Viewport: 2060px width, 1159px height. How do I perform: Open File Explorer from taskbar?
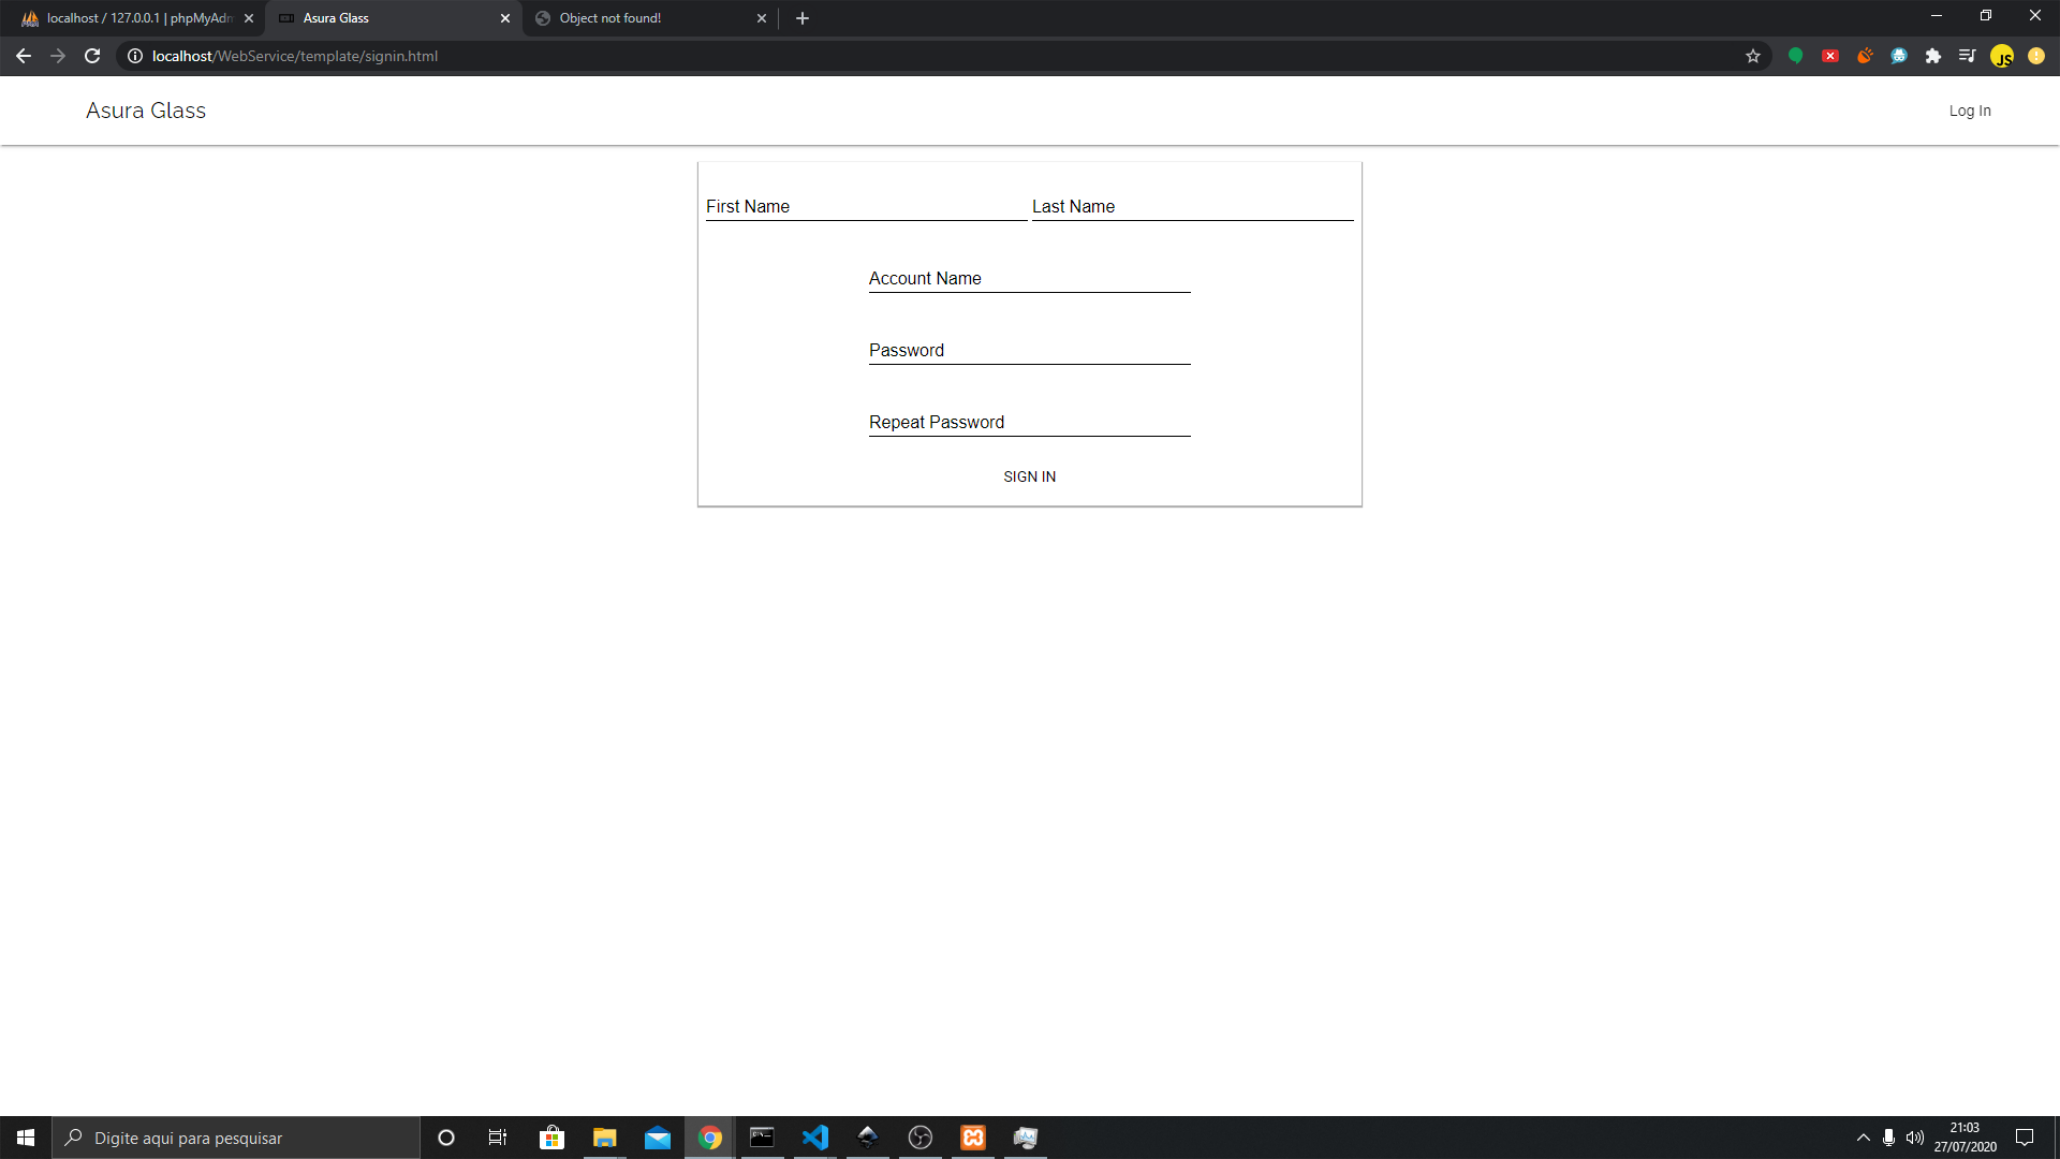(x=604, y=1137)
